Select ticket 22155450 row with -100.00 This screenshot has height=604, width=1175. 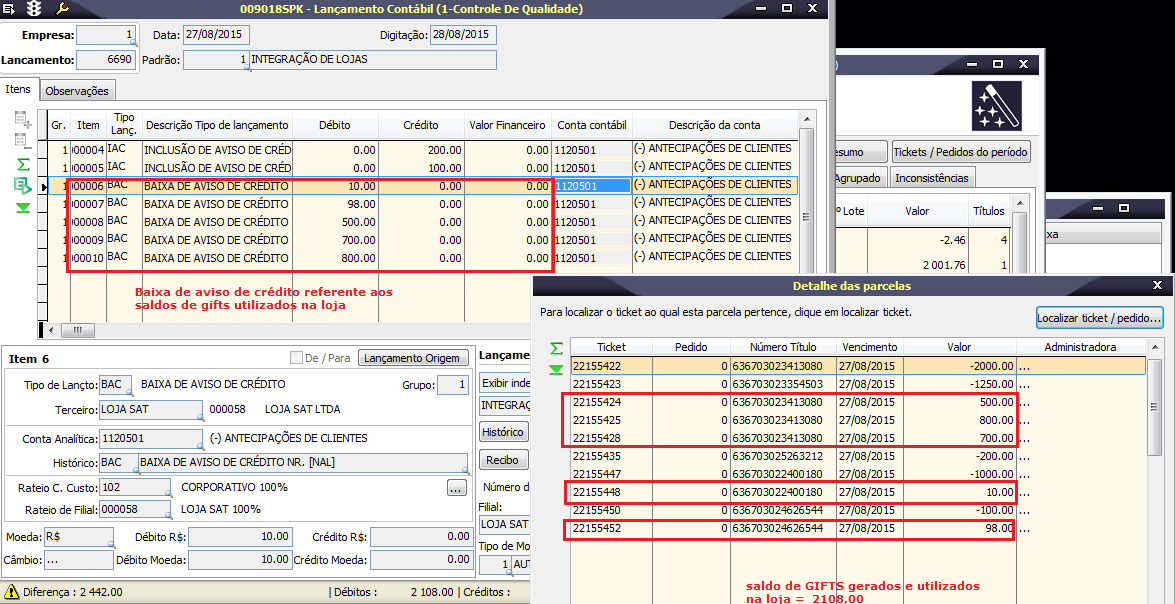858,510
